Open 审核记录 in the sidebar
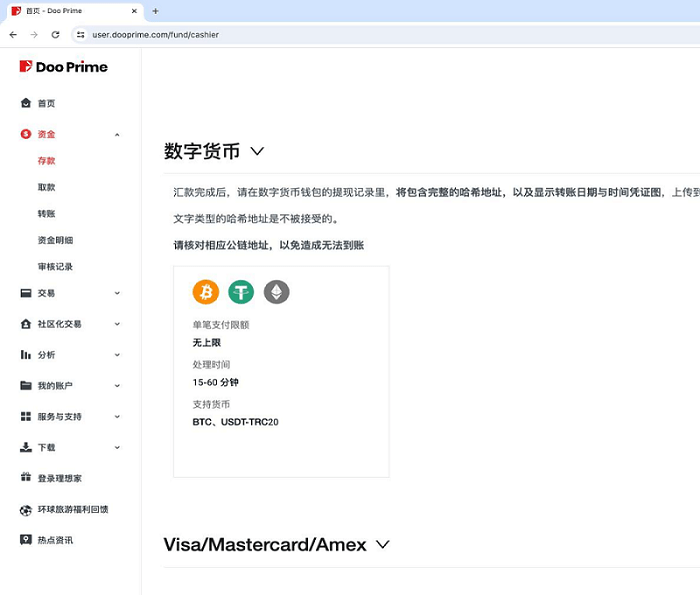This screenshot has height=595, width=700. pos(55,266)
